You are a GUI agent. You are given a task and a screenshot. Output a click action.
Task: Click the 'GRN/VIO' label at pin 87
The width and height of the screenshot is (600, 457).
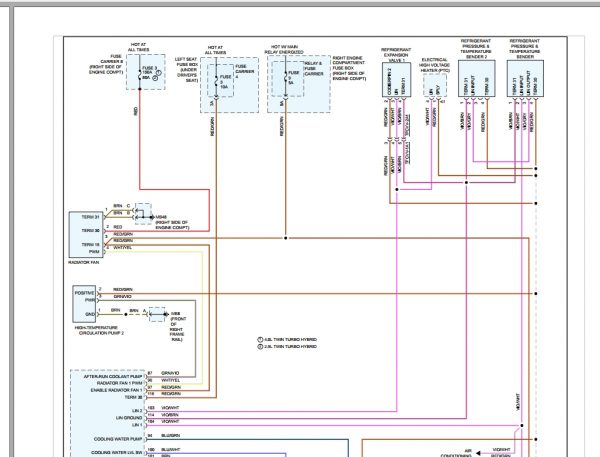click(170, 373)
